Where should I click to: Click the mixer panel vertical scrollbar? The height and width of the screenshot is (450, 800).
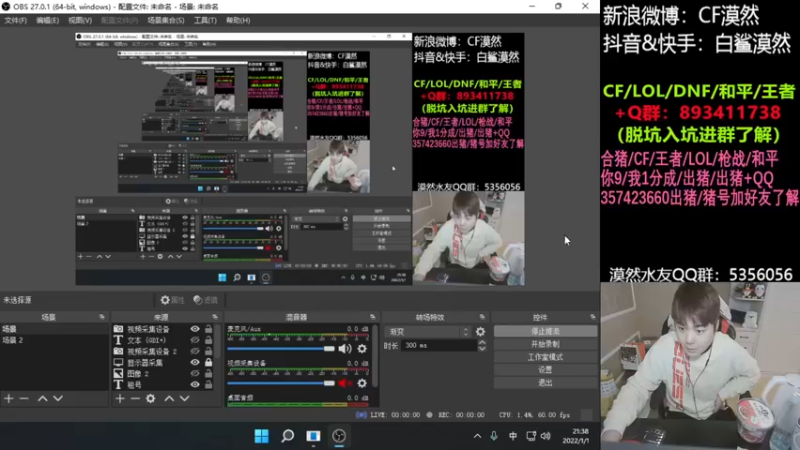376,357
